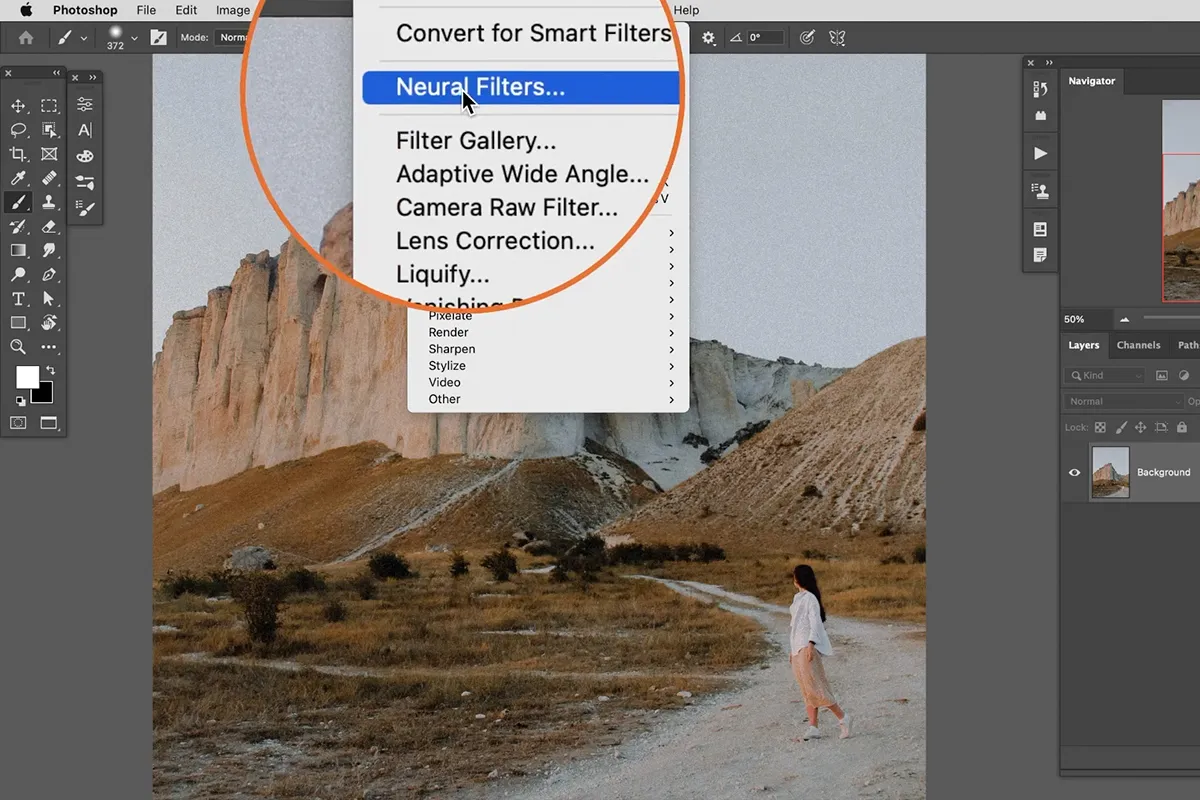The image size is (1200, 800).
Task: Open the Notes panel icon
Action: click(1040, 255)
